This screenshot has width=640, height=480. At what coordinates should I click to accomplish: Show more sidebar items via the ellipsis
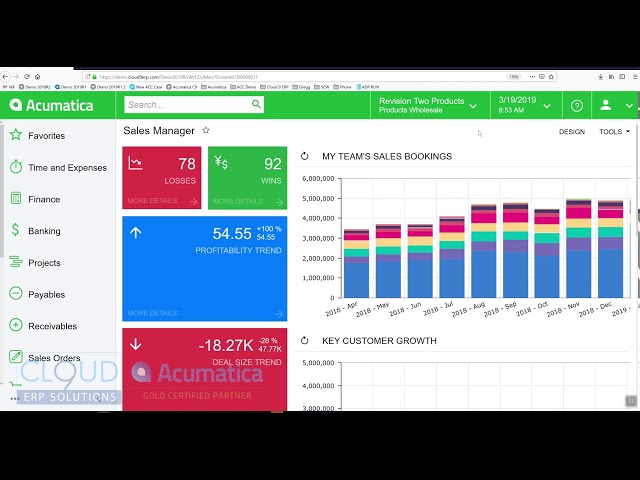click(x=14, y=399)
